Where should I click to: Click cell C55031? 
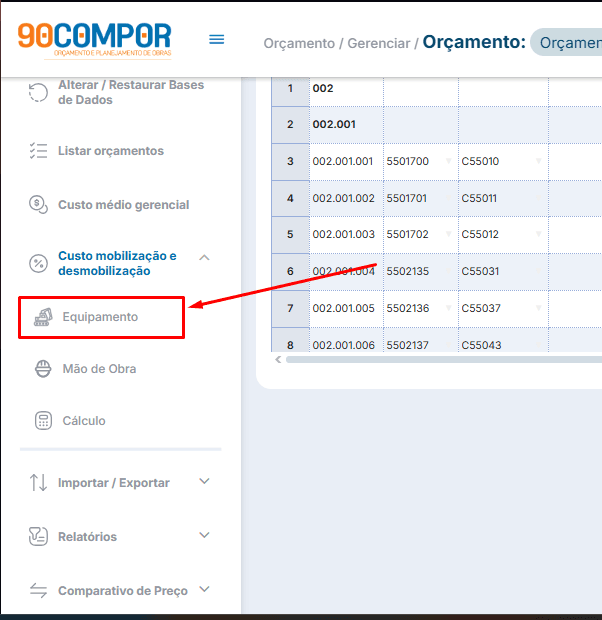coord(504,271)
